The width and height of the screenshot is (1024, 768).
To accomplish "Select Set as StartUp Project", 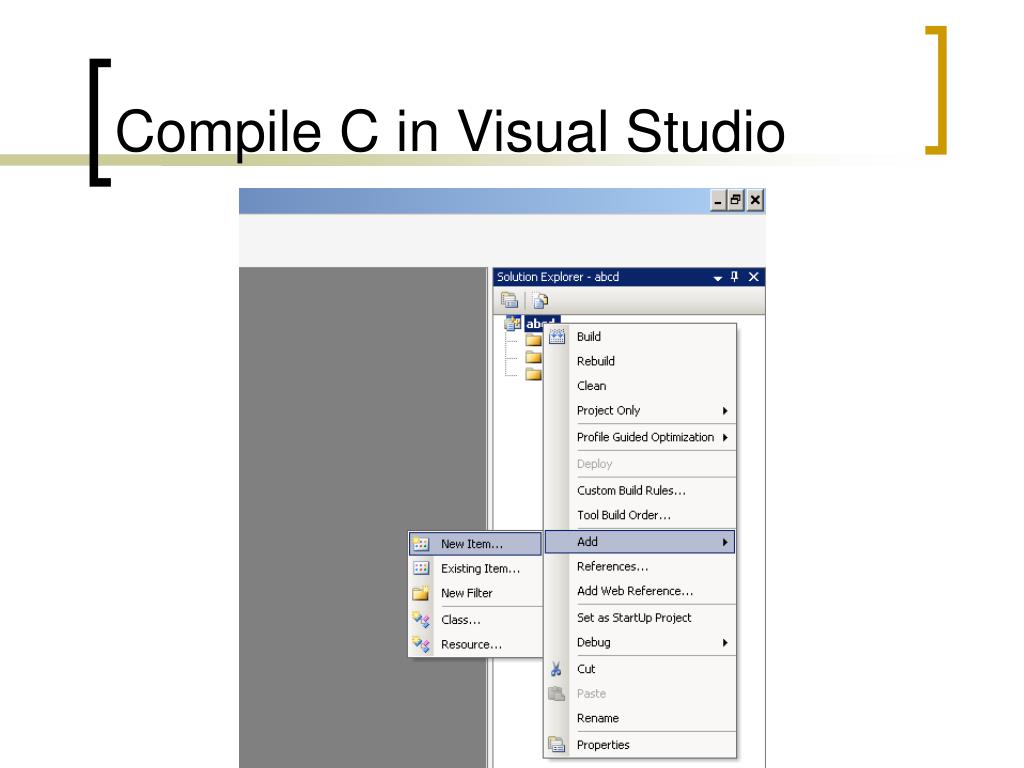I will pyautogui.click(x=640, y=618).
